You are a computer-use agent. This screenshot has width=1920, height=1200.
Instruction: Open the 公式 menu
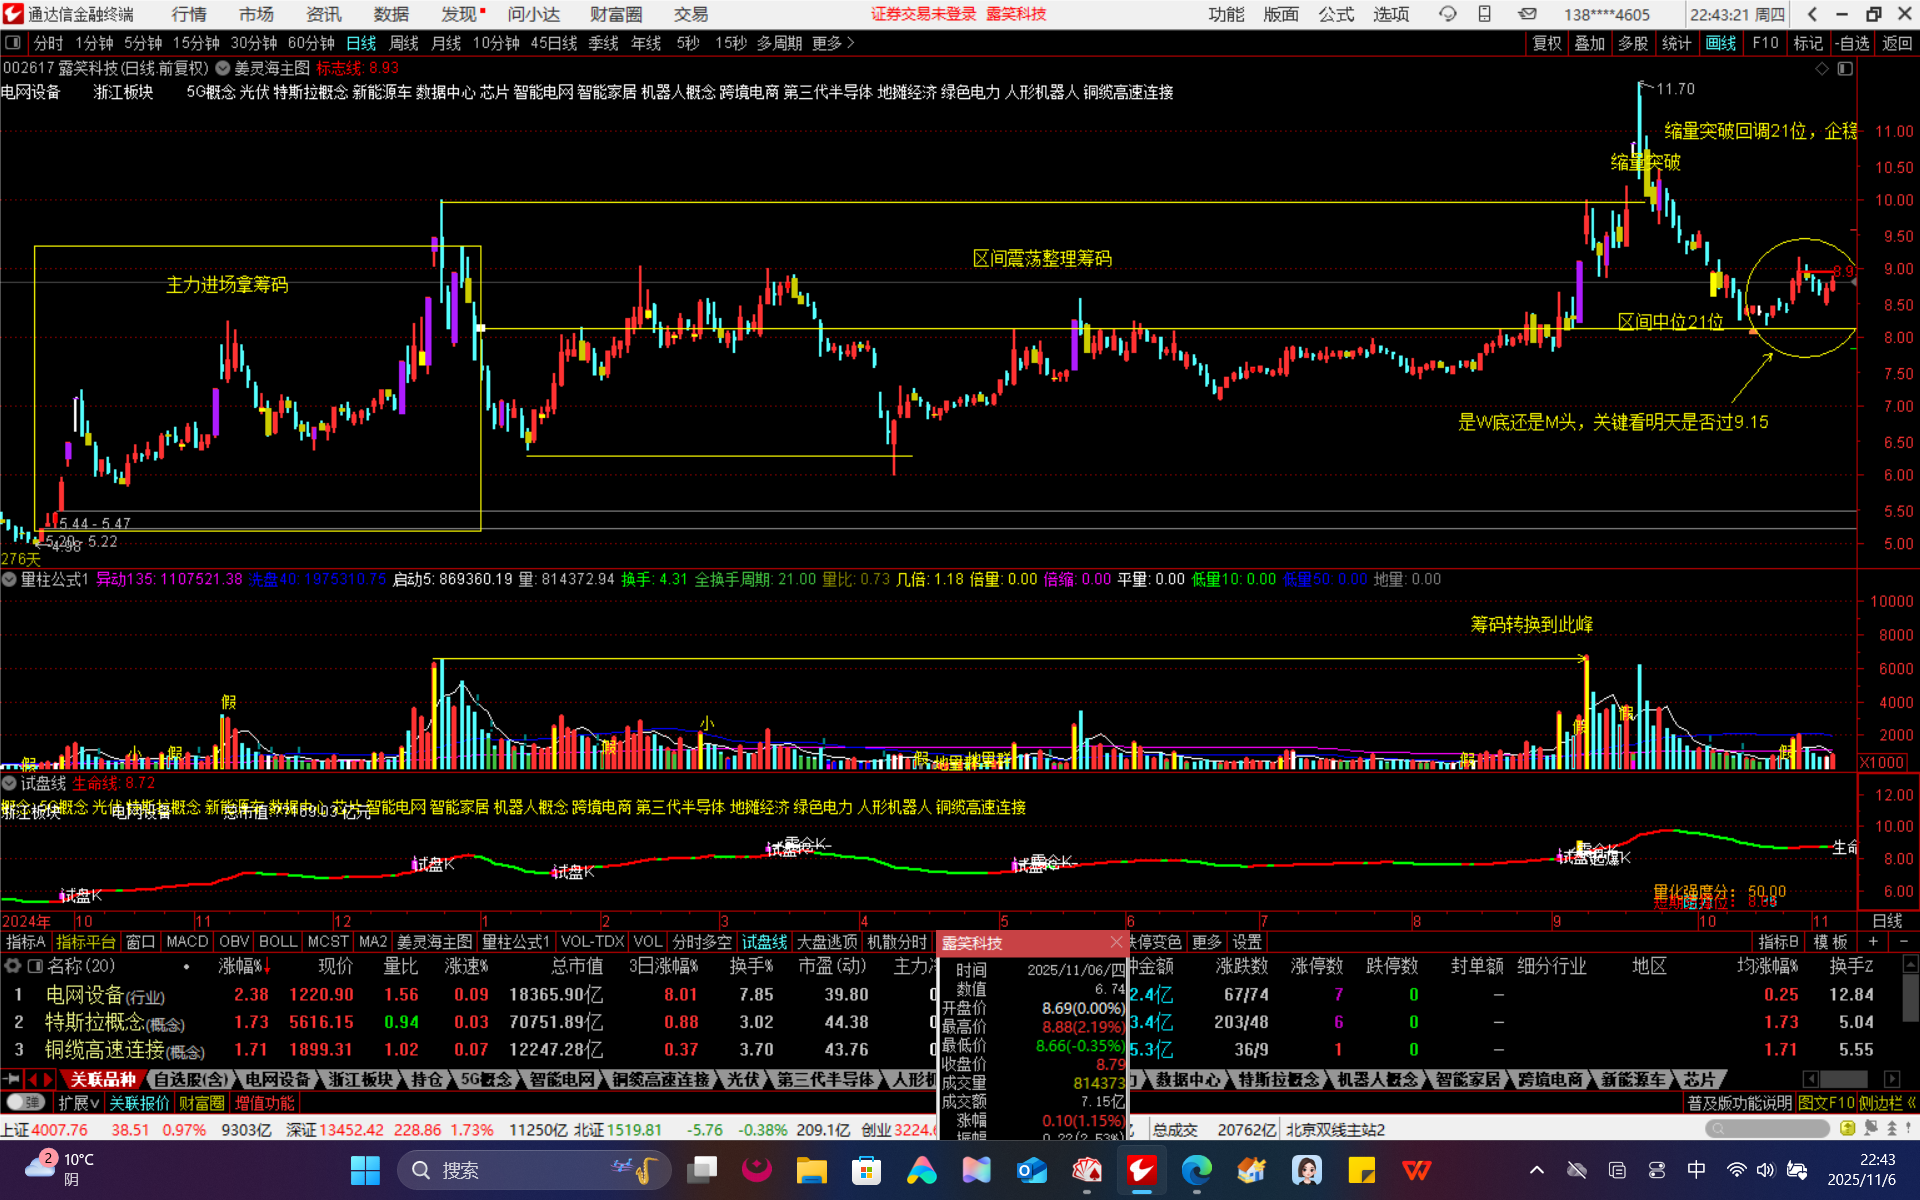pyautogui.click(x=1335, y=14)
